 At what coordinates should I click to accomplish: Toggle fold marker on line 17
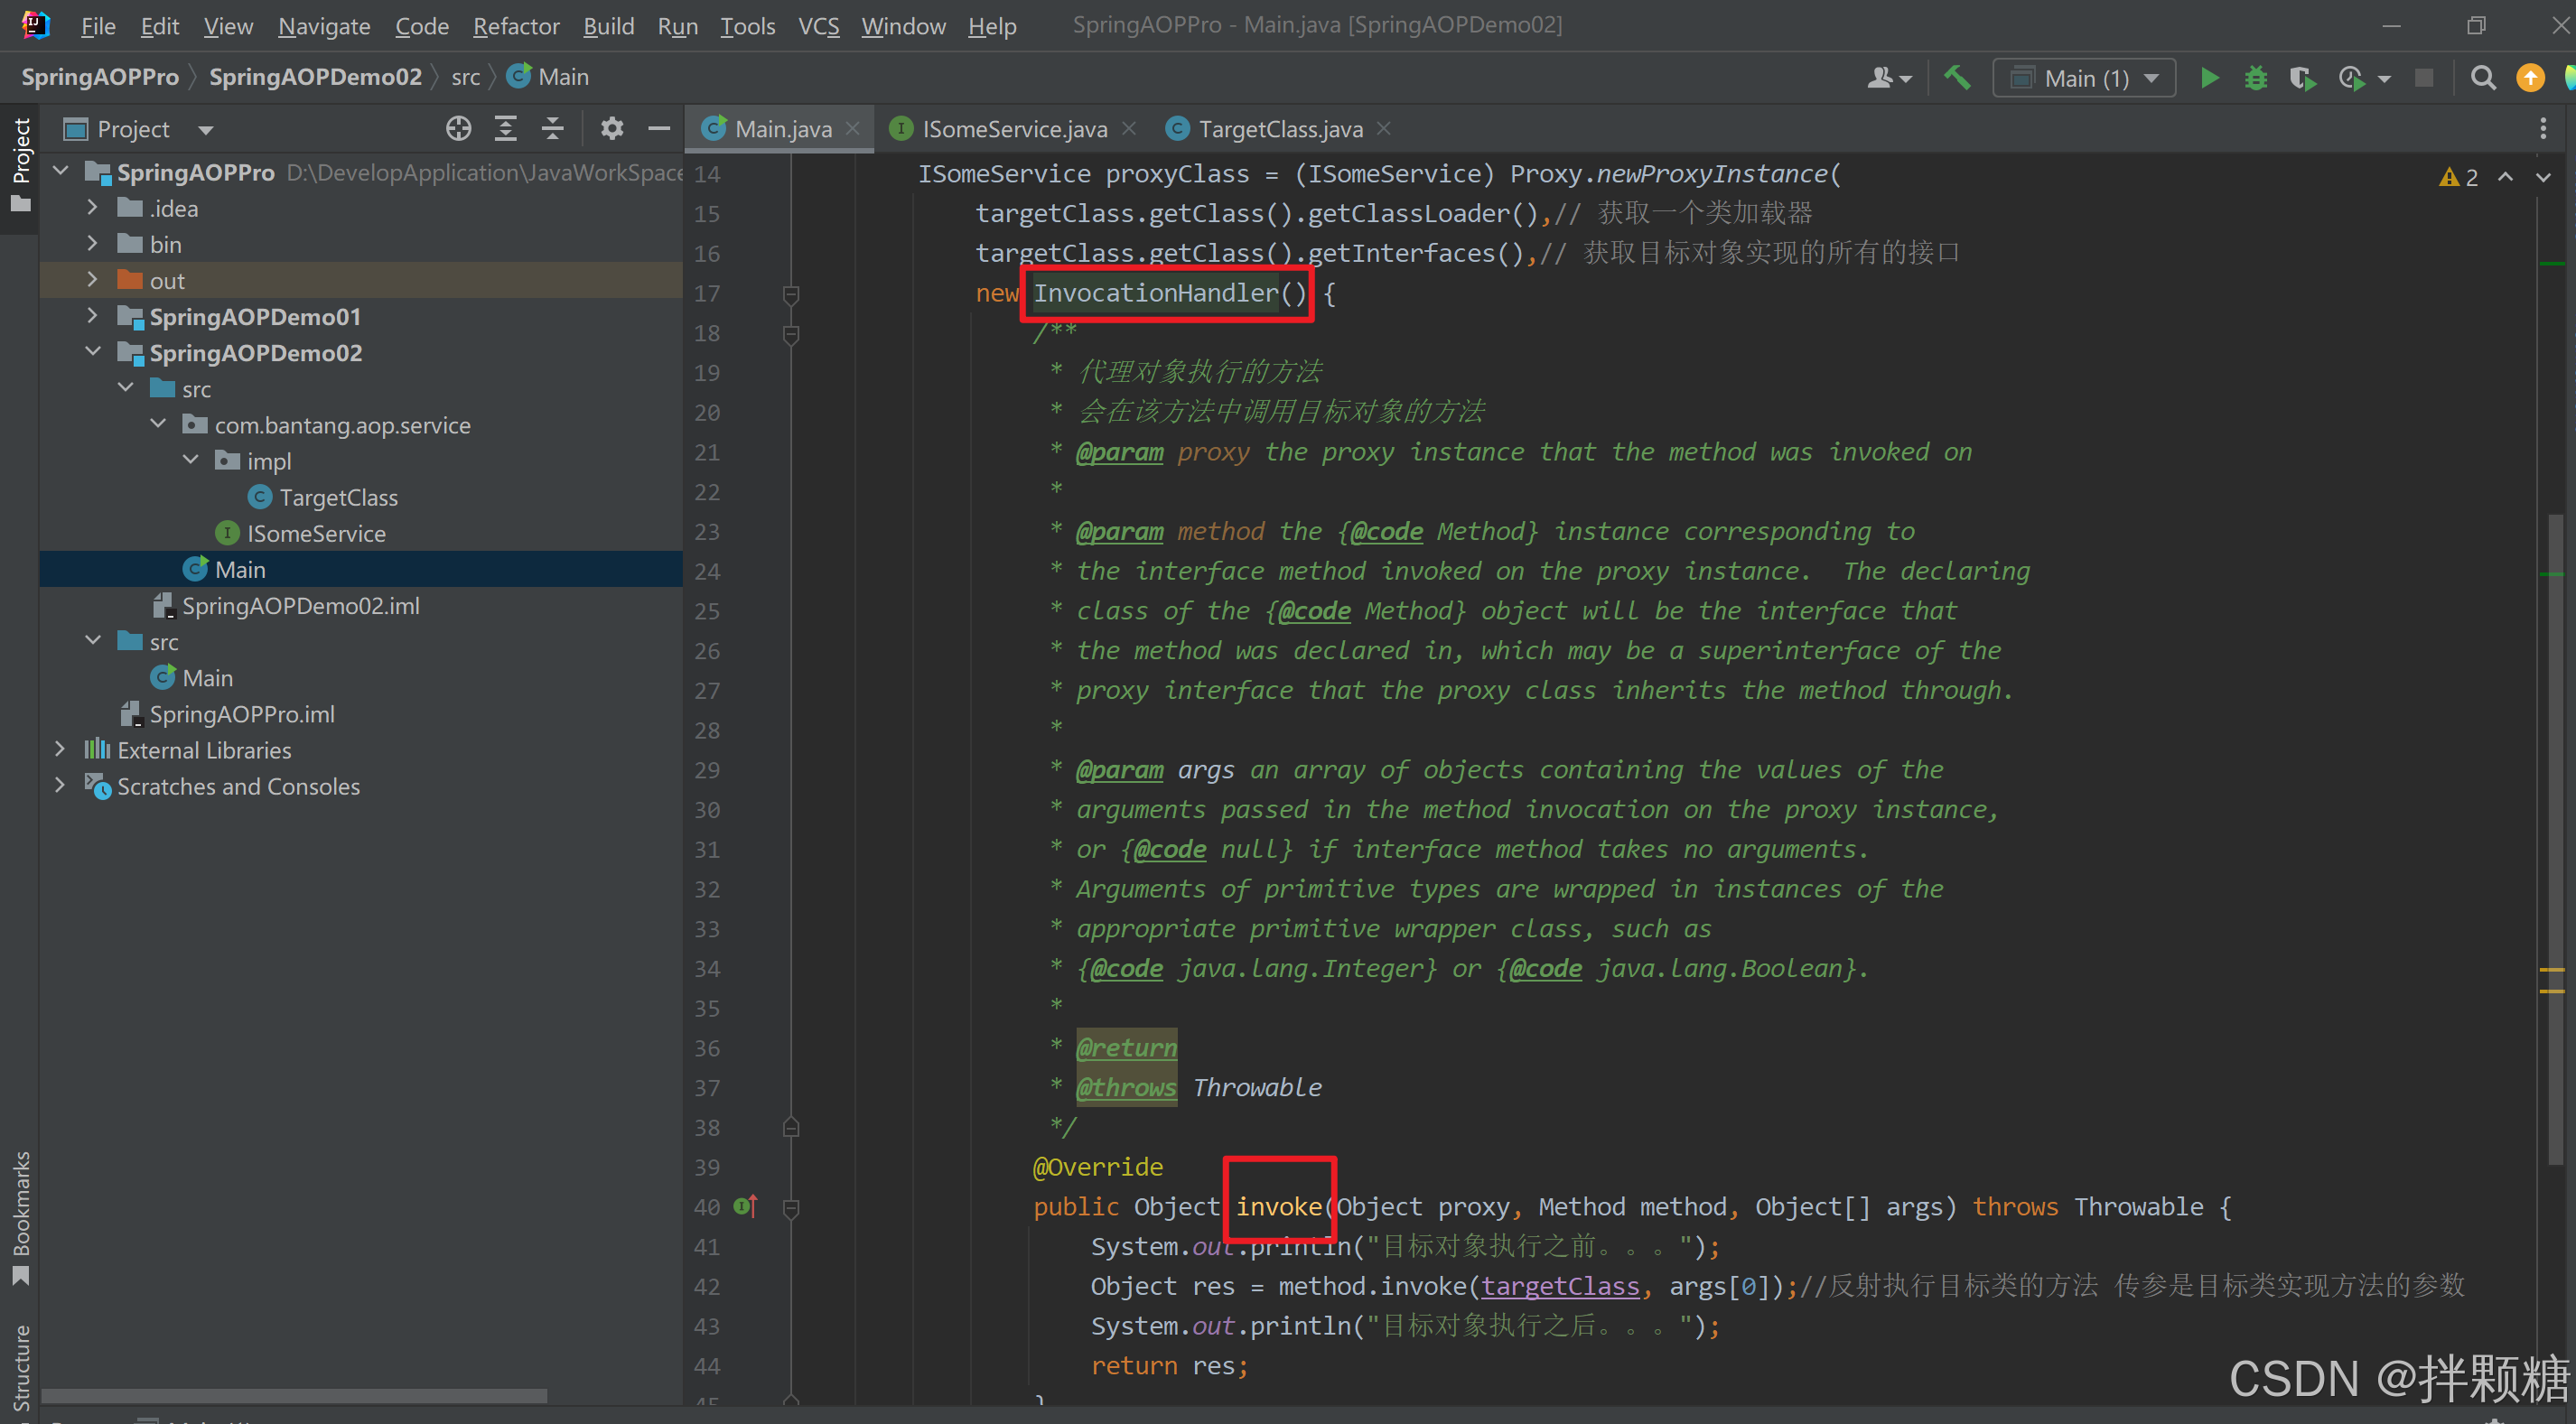790,294
